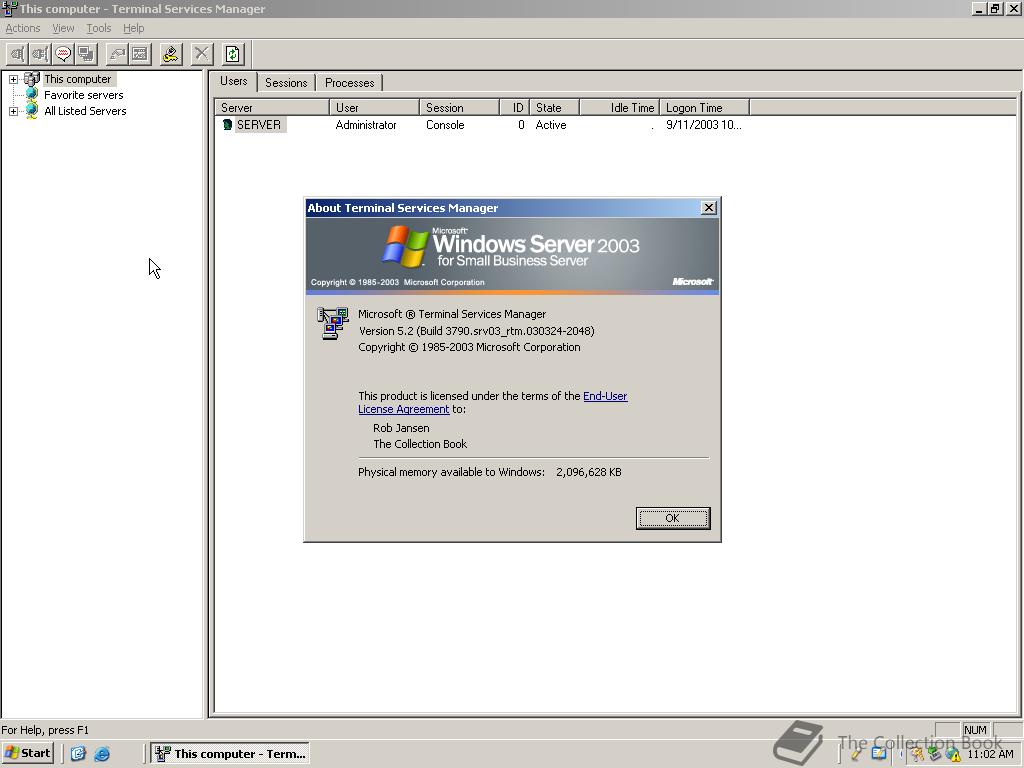Sort by the Logon Time column header

(705, 108)
